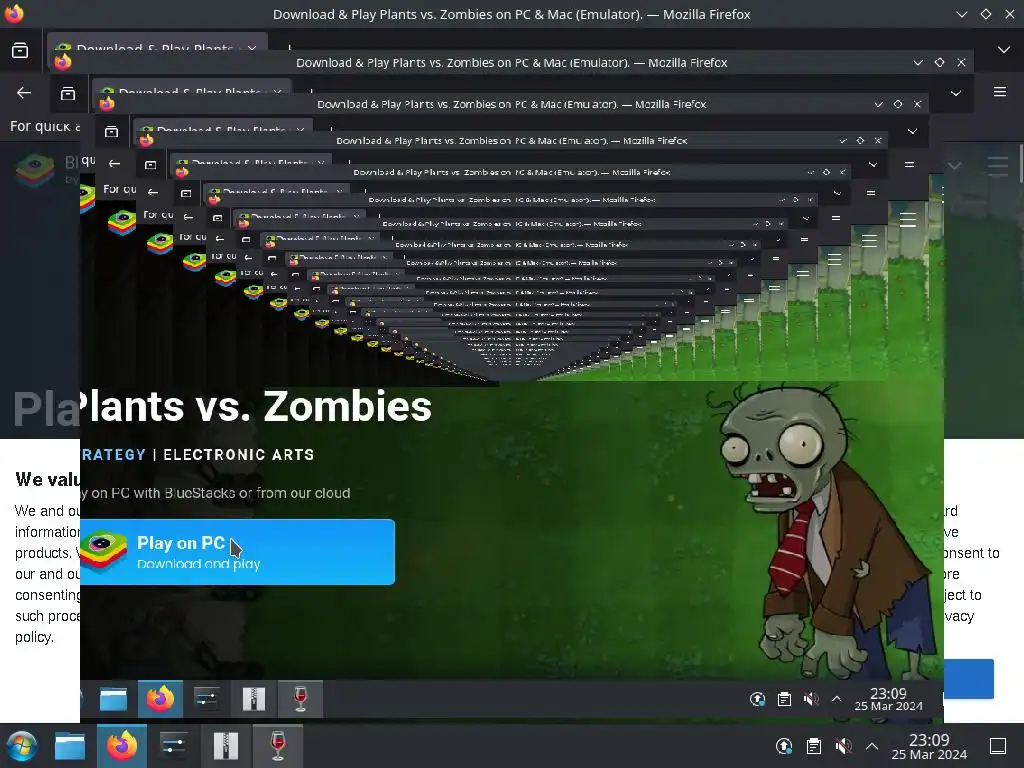Click the Firefox logo in the outermost title bar
The image size is (1024, 768).
point(14,14)
